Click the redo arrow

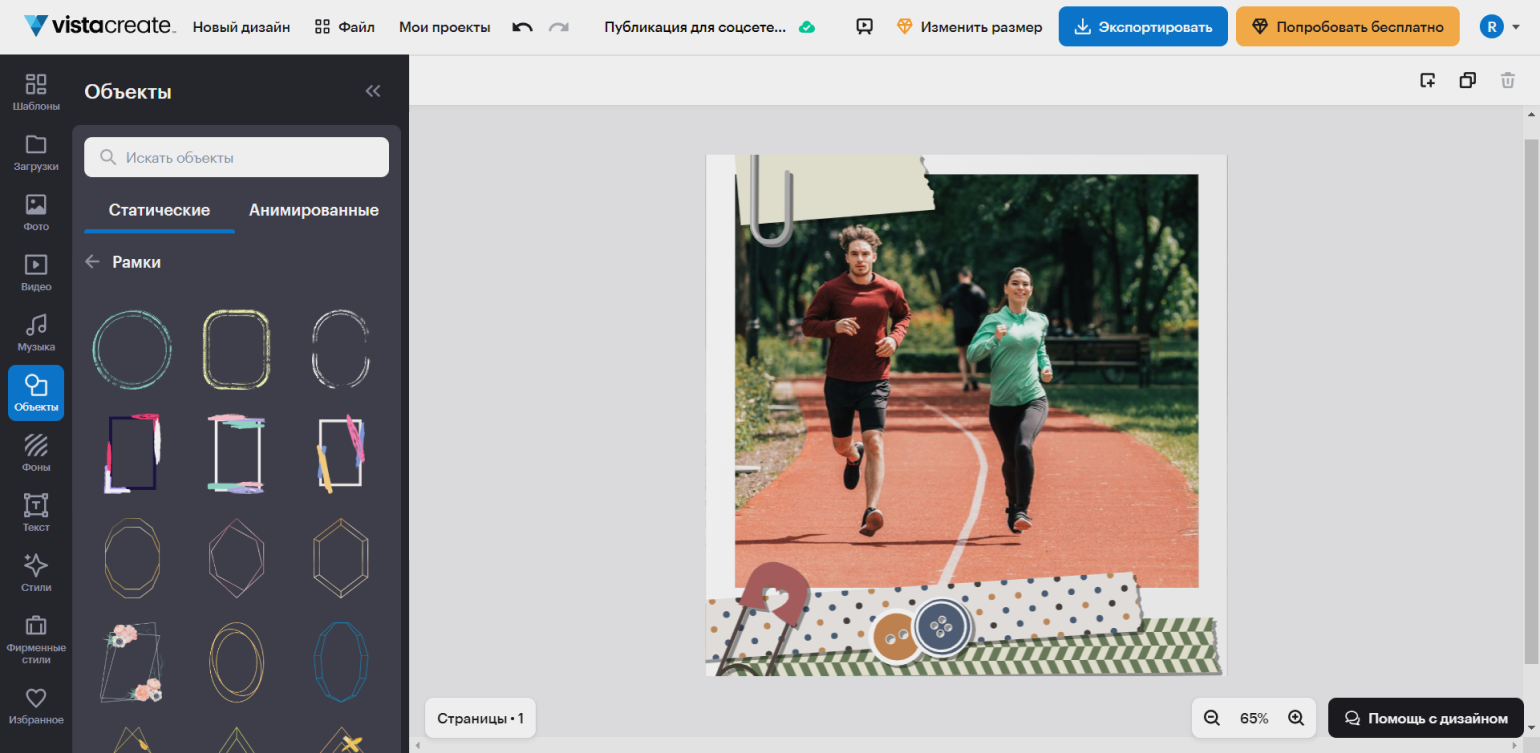(x=559, y=27)
